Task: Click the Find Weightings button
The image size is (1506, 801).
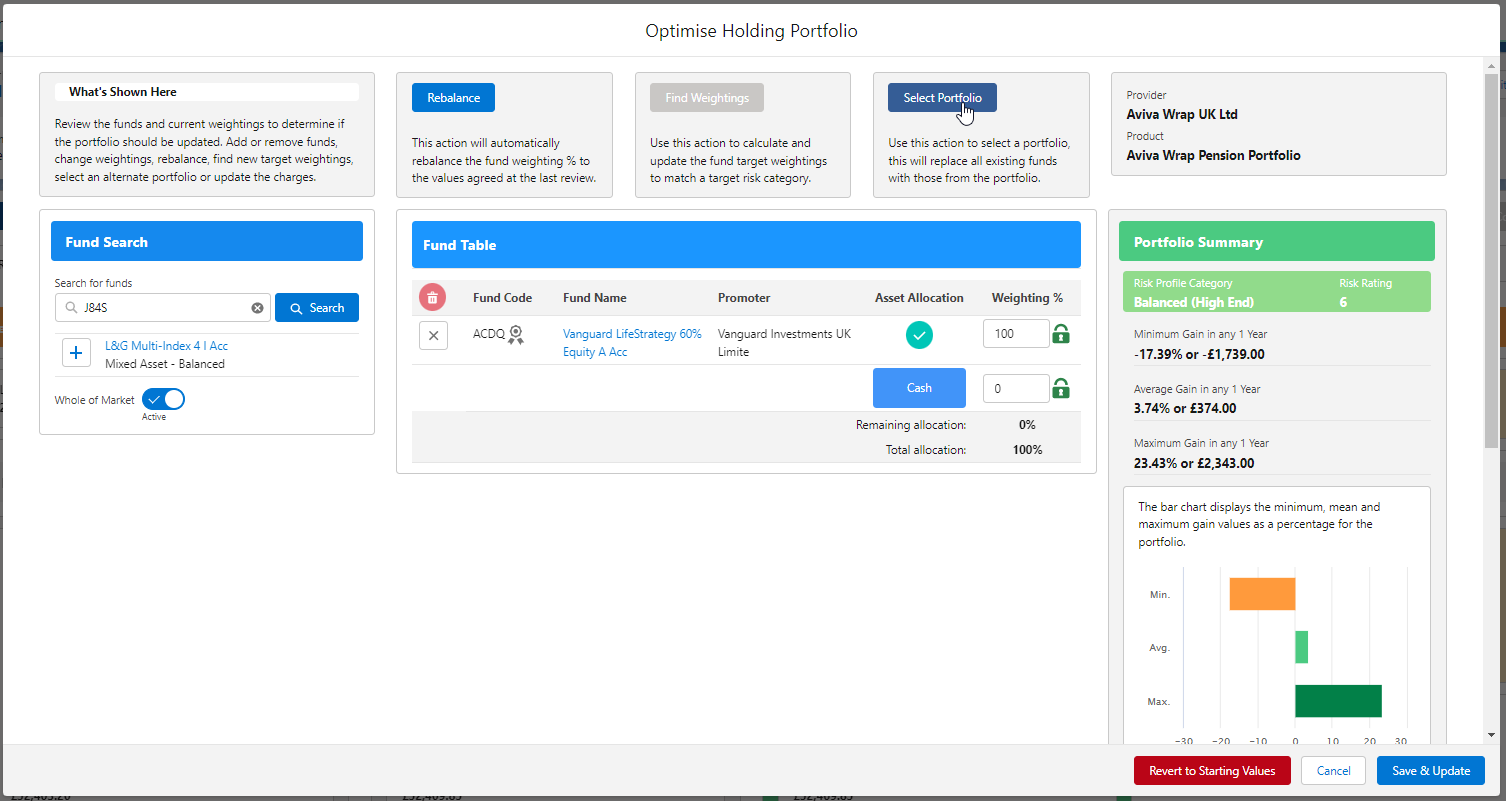Action: (x=707, y=98)
